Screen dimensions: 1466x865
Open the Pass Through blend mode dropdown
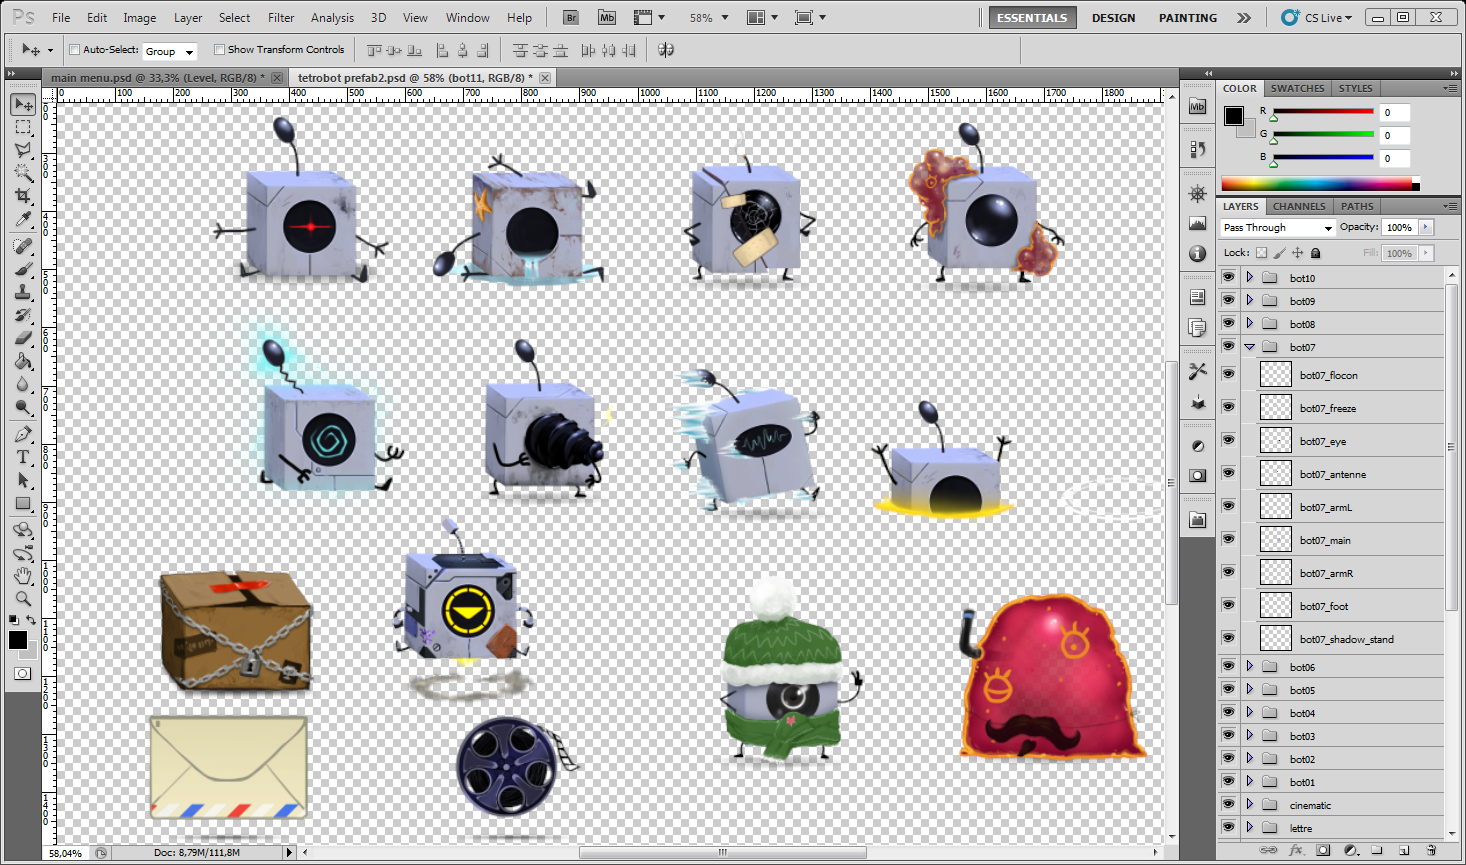(x=1278, y=227)
